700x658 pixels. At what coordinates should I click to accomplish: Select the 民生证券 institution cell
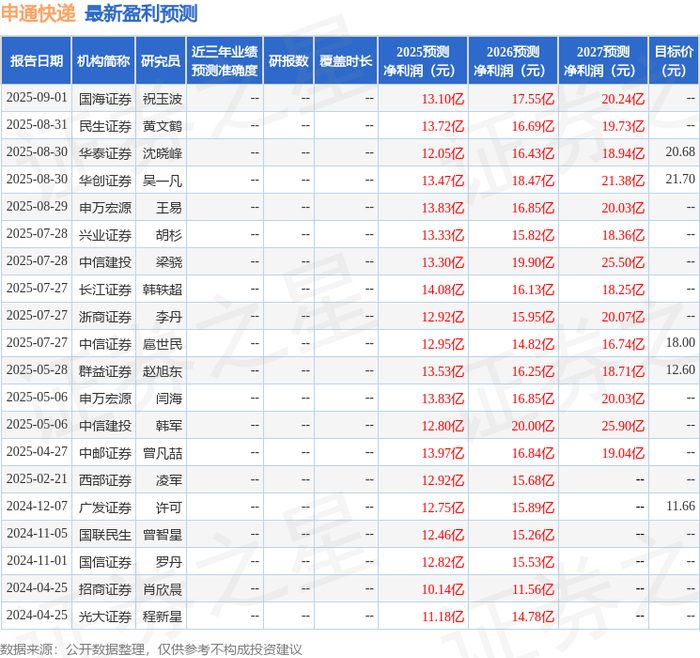[105, 126]
